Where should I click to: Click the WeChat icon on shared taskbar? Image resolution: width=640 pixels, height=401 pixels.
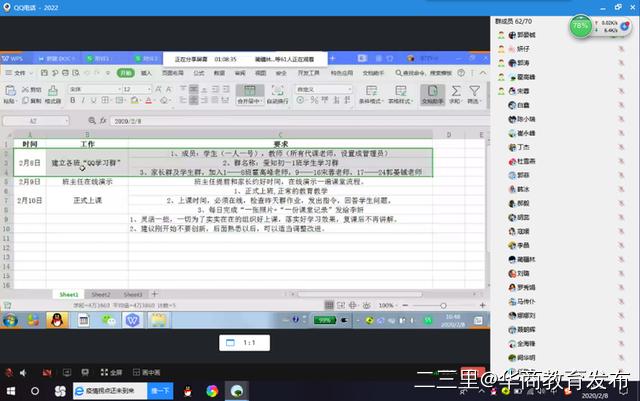click(x=108, y=320)
